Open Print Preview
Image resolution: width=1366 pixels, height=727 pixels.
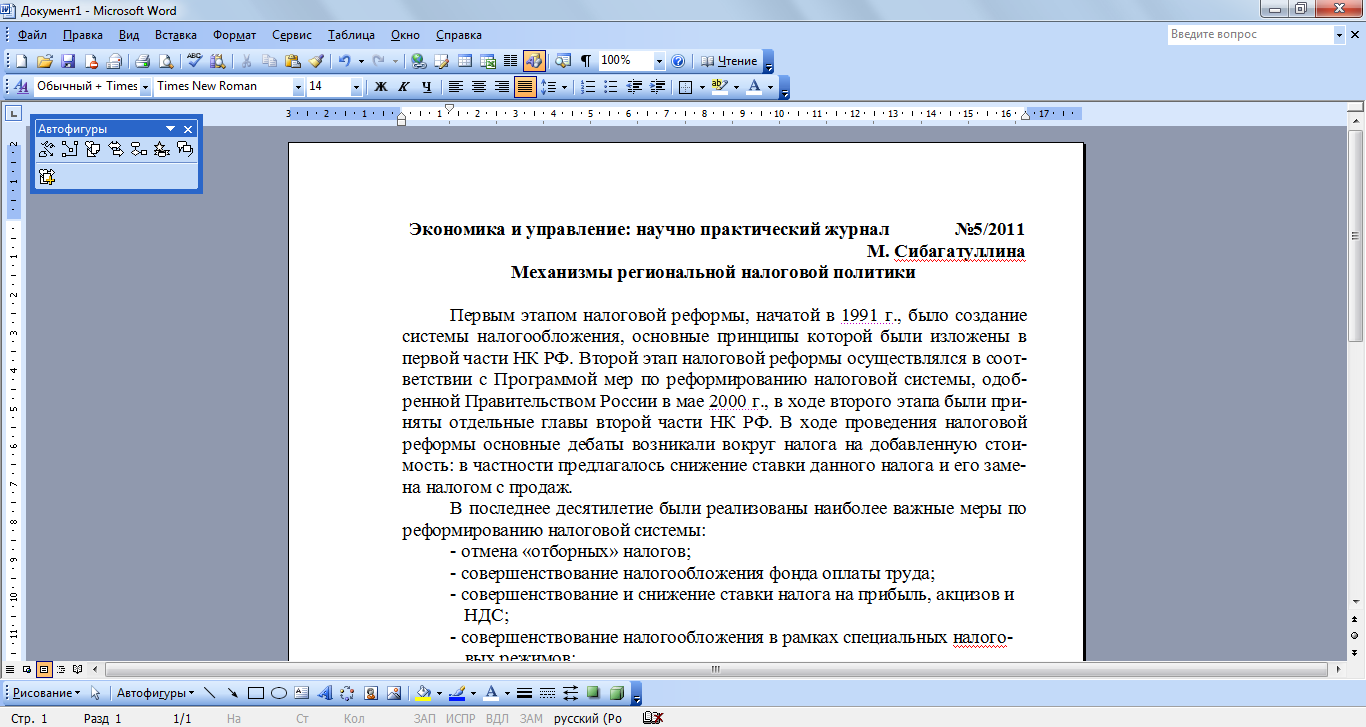point(164,61)
